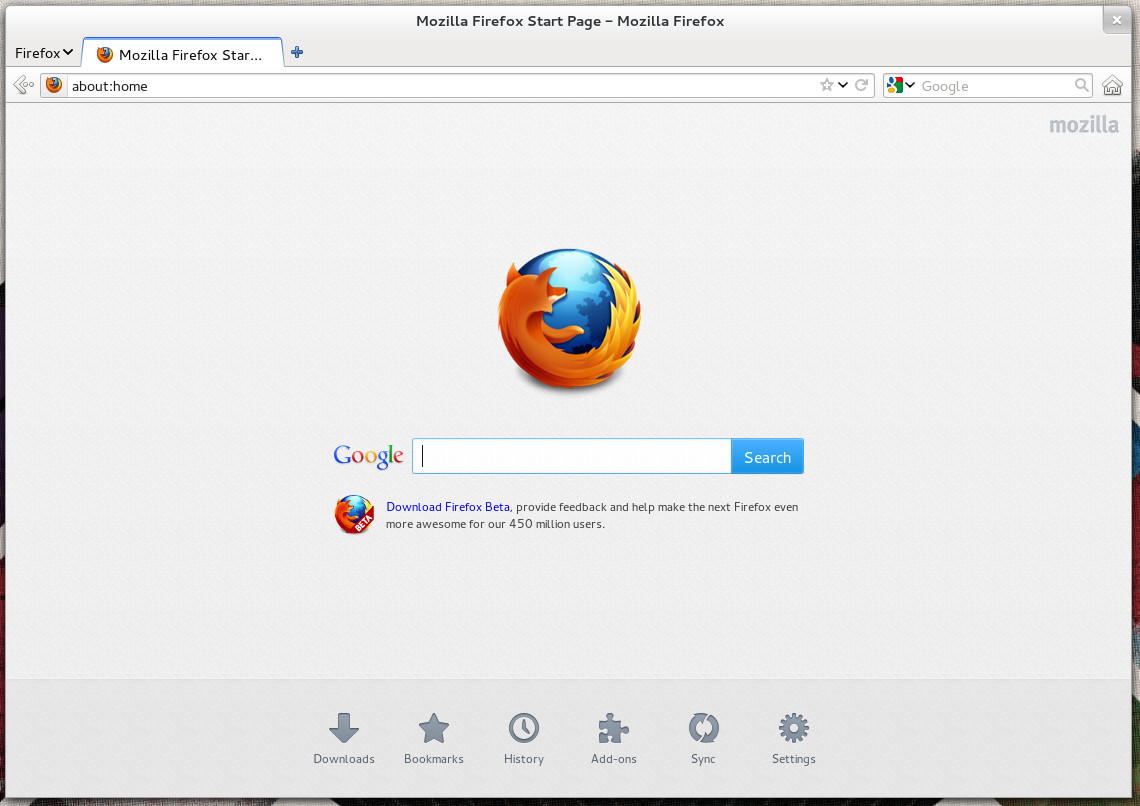
Task: Reload the page with the refresh icon
Action: (x=862, y=85)
